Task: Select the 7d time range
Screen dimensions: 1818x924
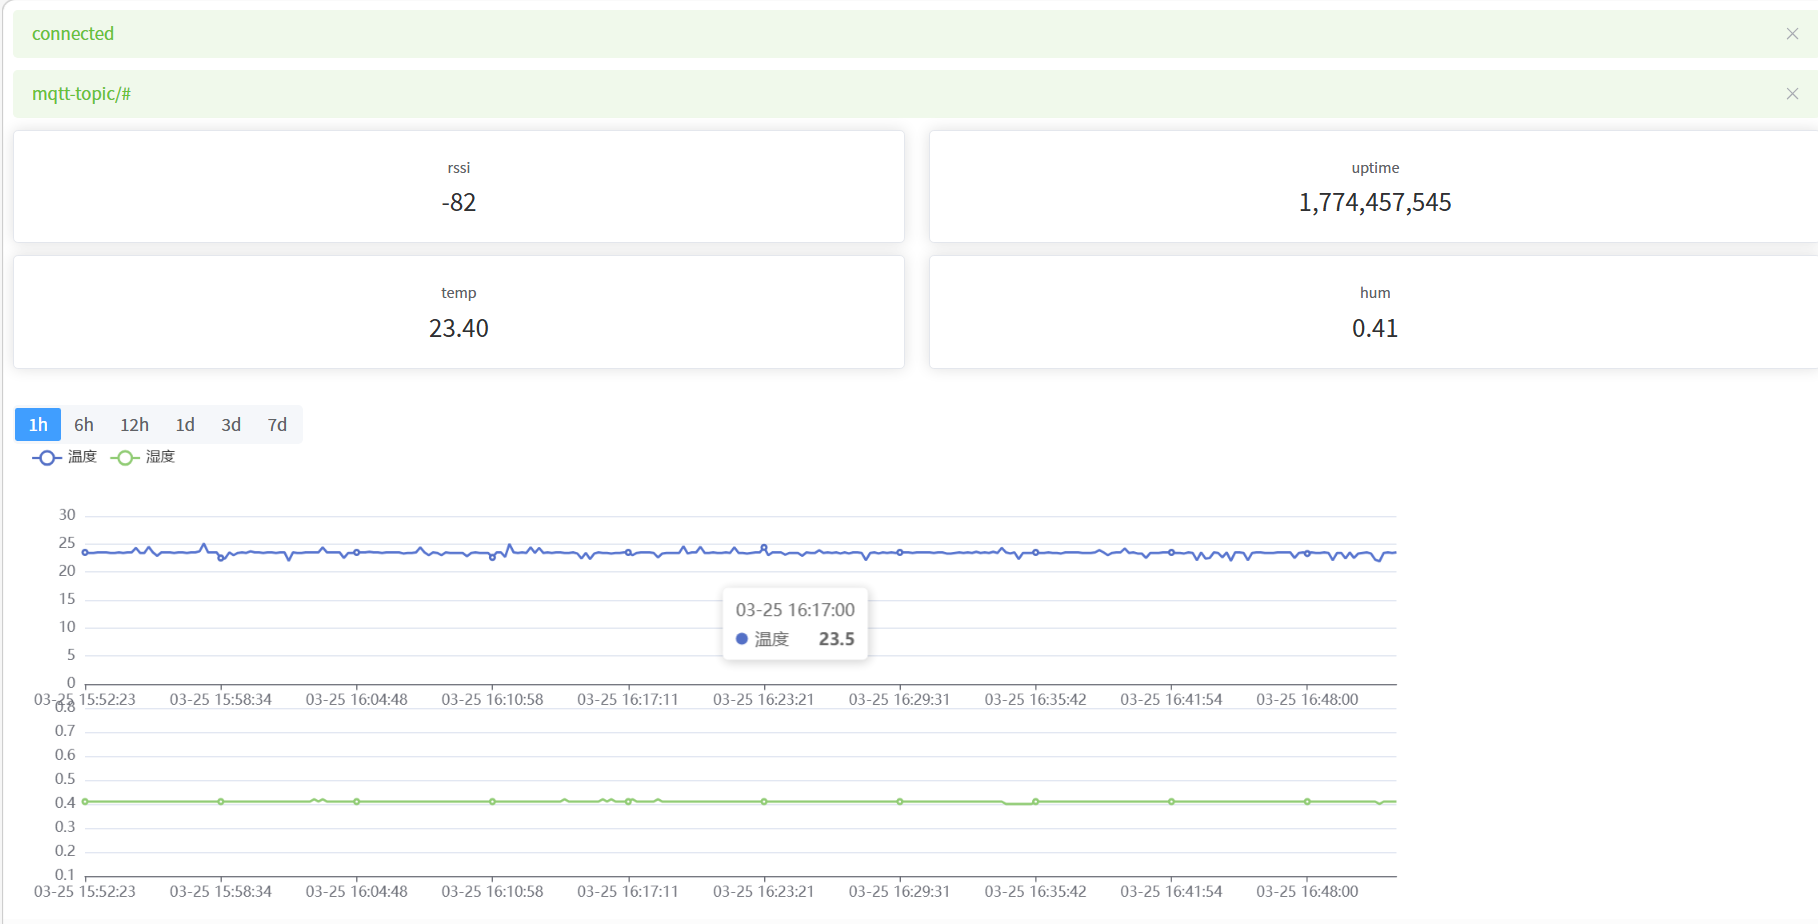Action: 277,425
